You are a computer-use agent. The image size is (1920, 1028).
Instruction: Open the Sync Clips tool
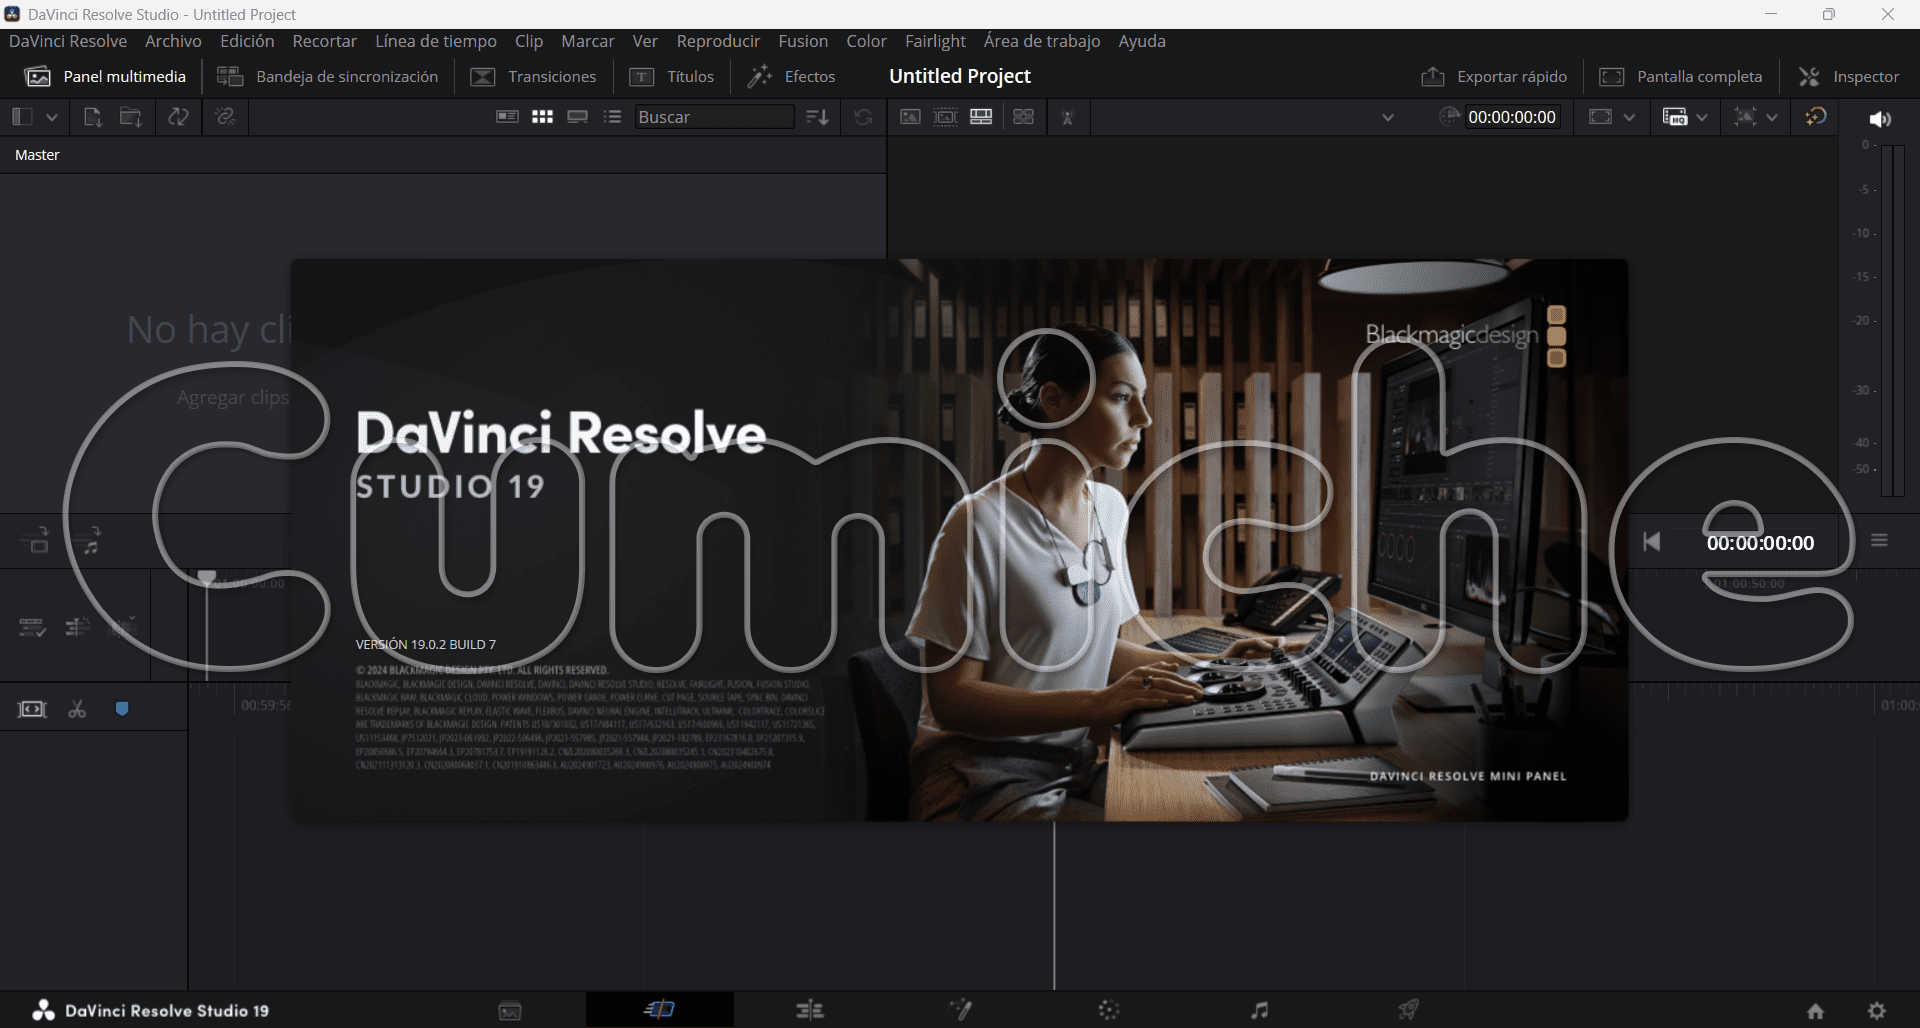click(178, 117)
